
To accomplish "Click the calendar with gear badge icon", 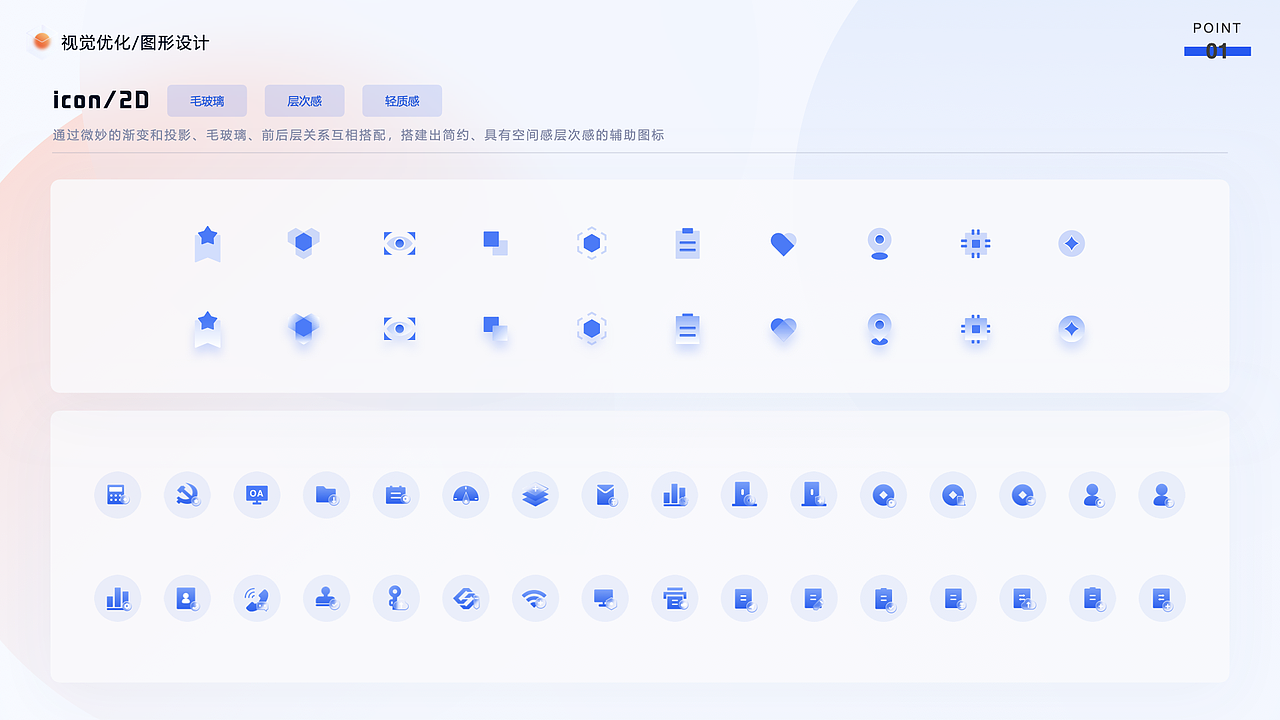I will click(x=396, y=494).
